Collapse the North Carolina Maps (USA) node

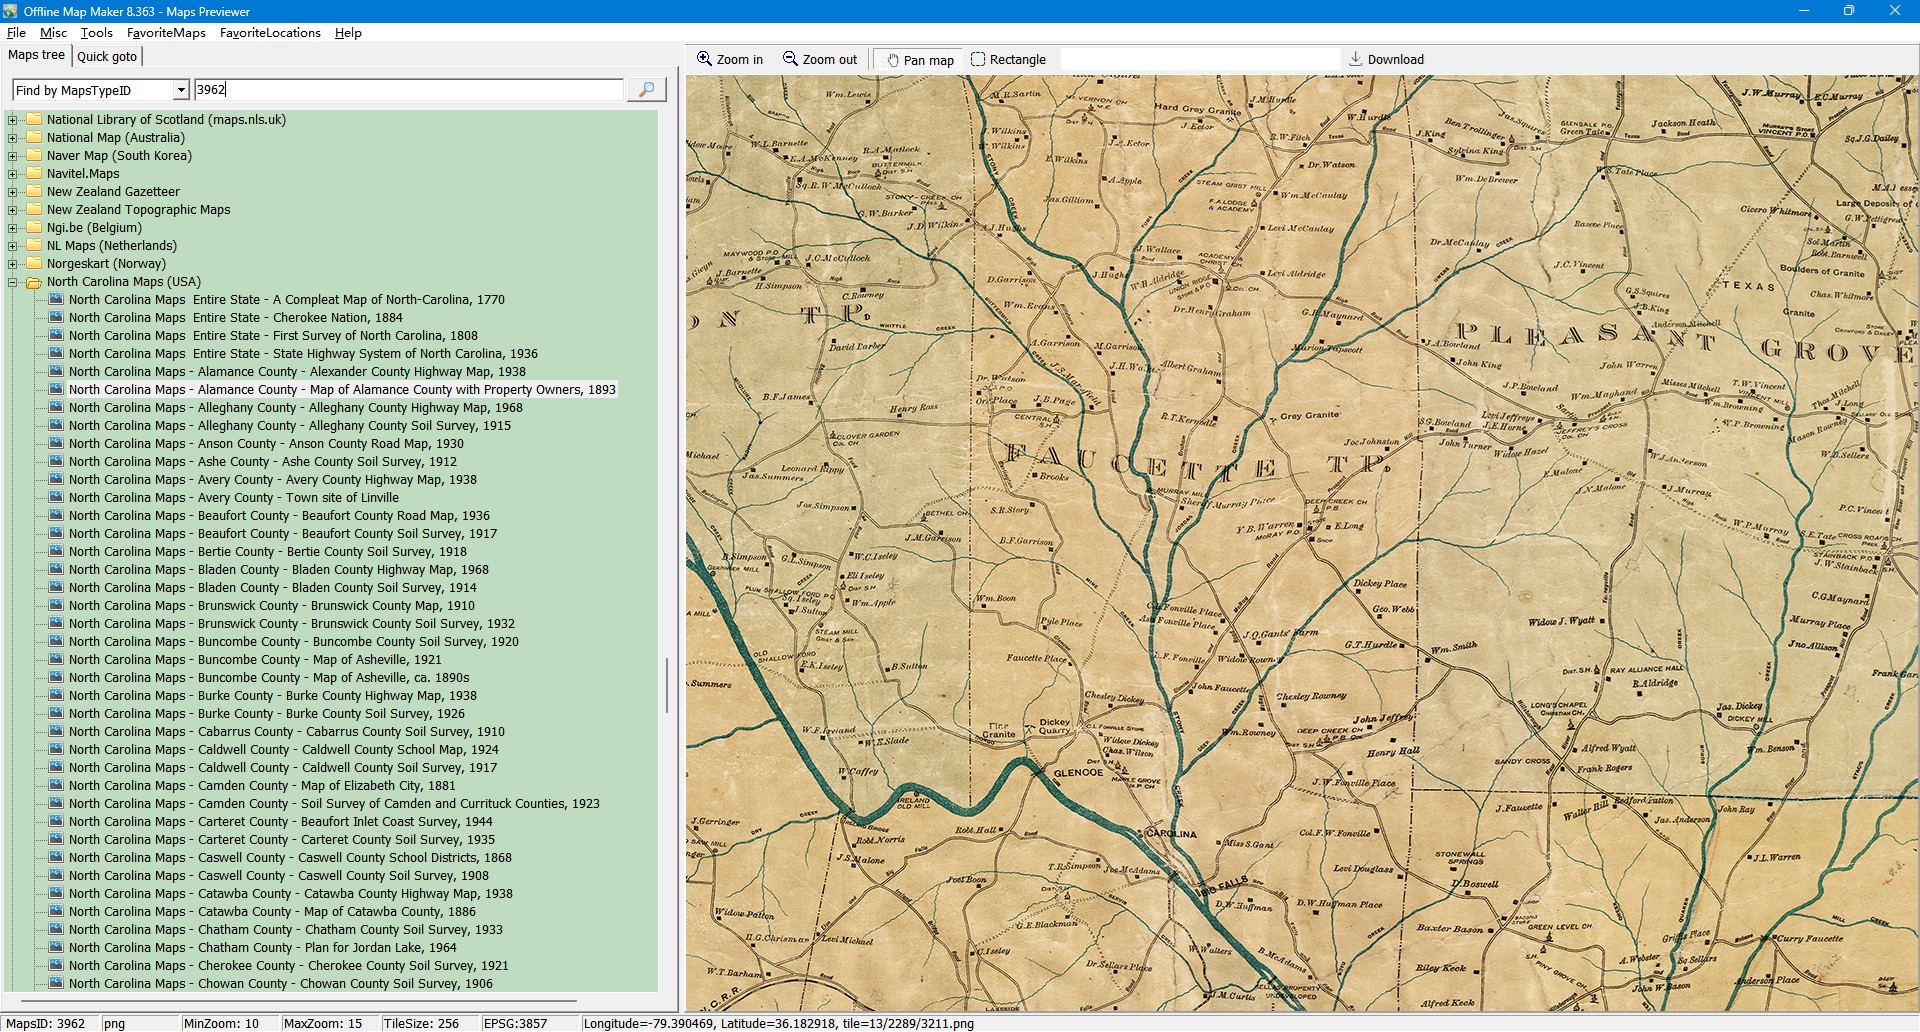[13, 282]
